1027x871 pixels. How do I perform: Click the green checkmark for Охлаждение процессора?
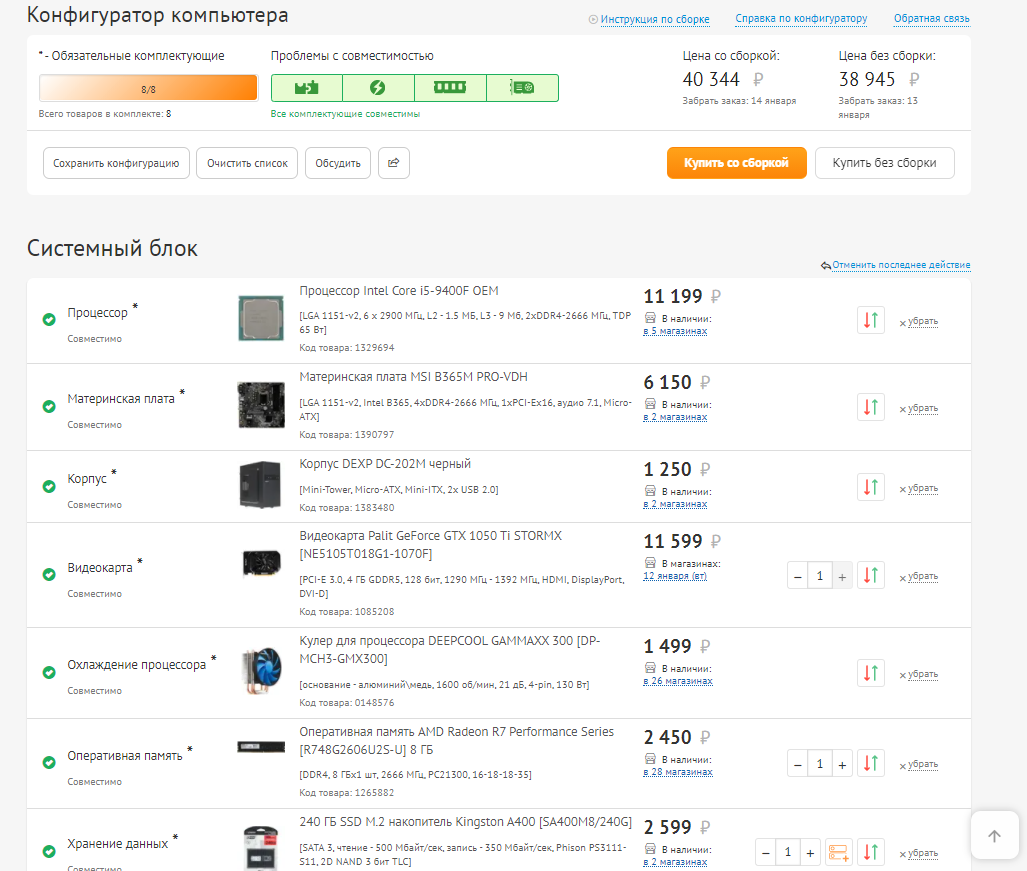[49, 673]
